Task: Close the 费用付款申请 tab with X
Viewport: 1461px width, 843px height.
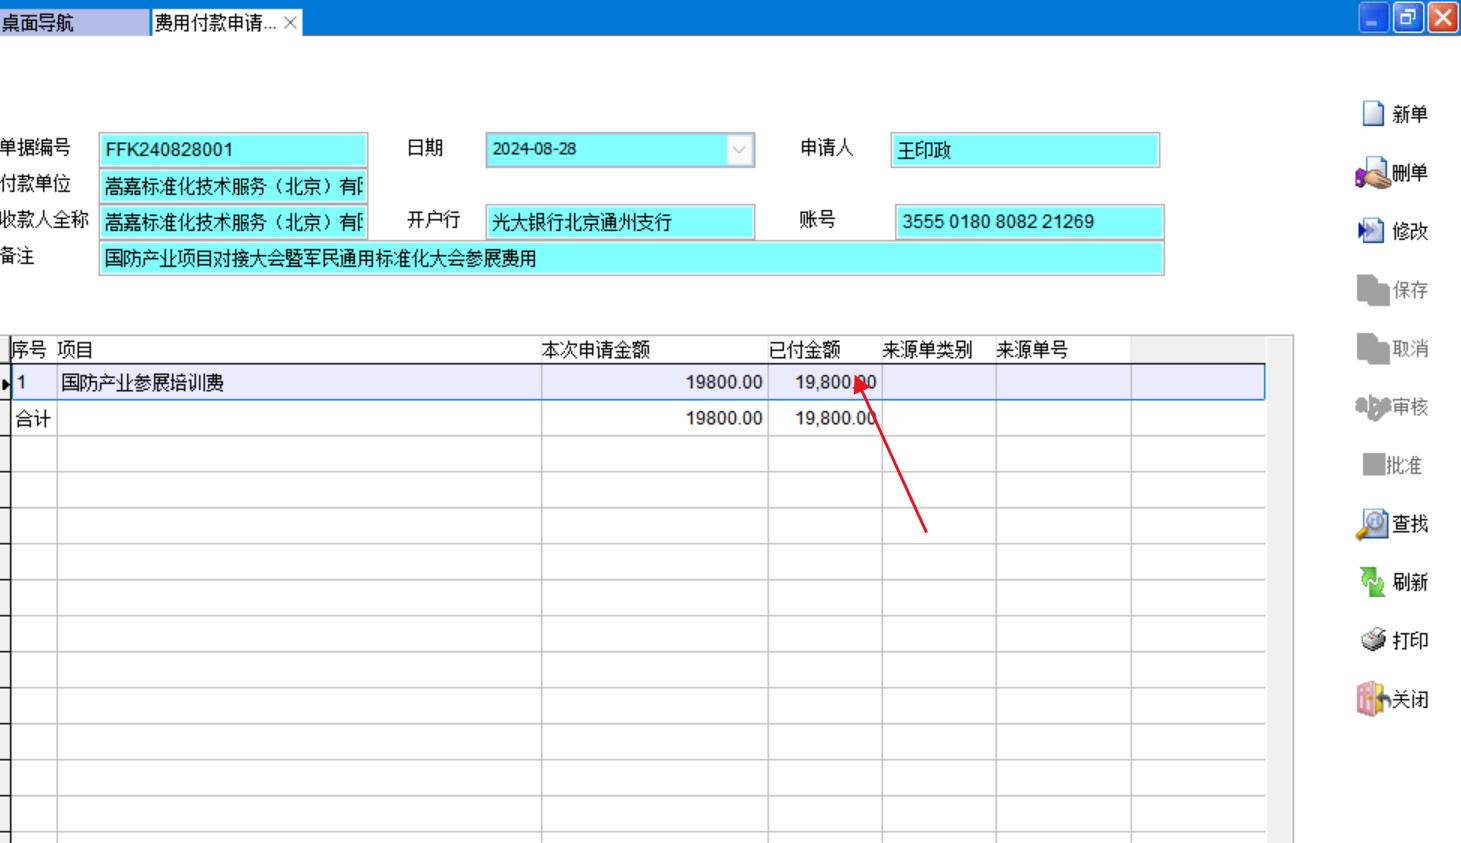Action: pyautogui.click(x=290, y=22)
